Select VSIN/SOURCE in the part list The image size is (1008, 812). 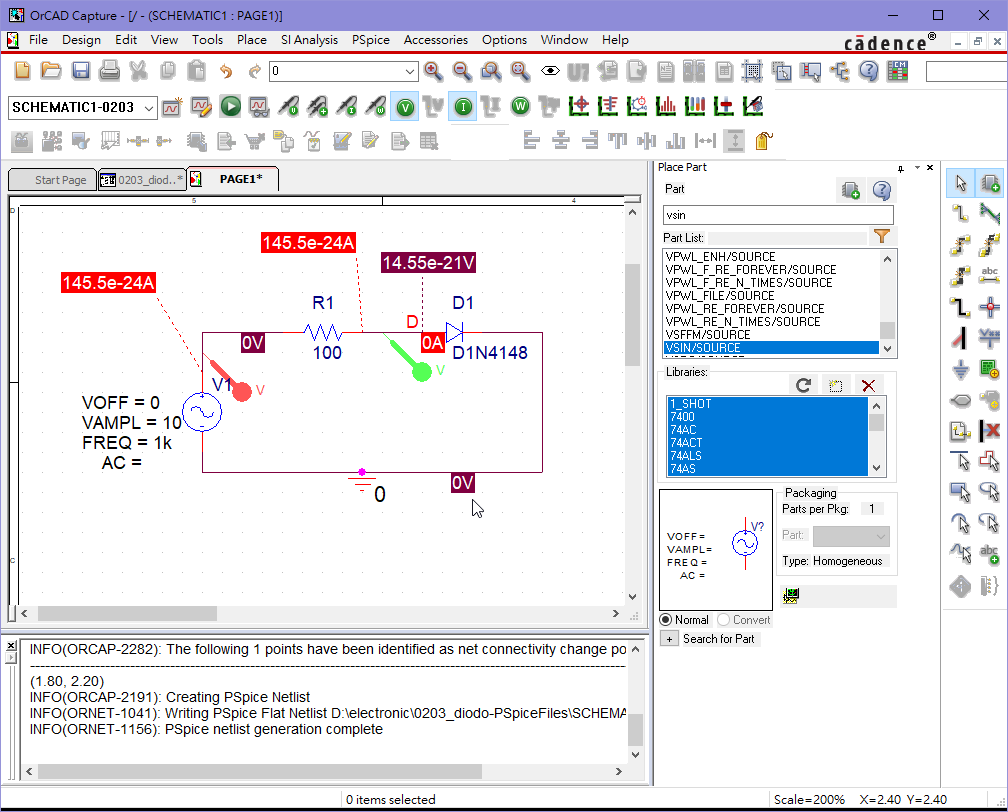click(771, 348)
